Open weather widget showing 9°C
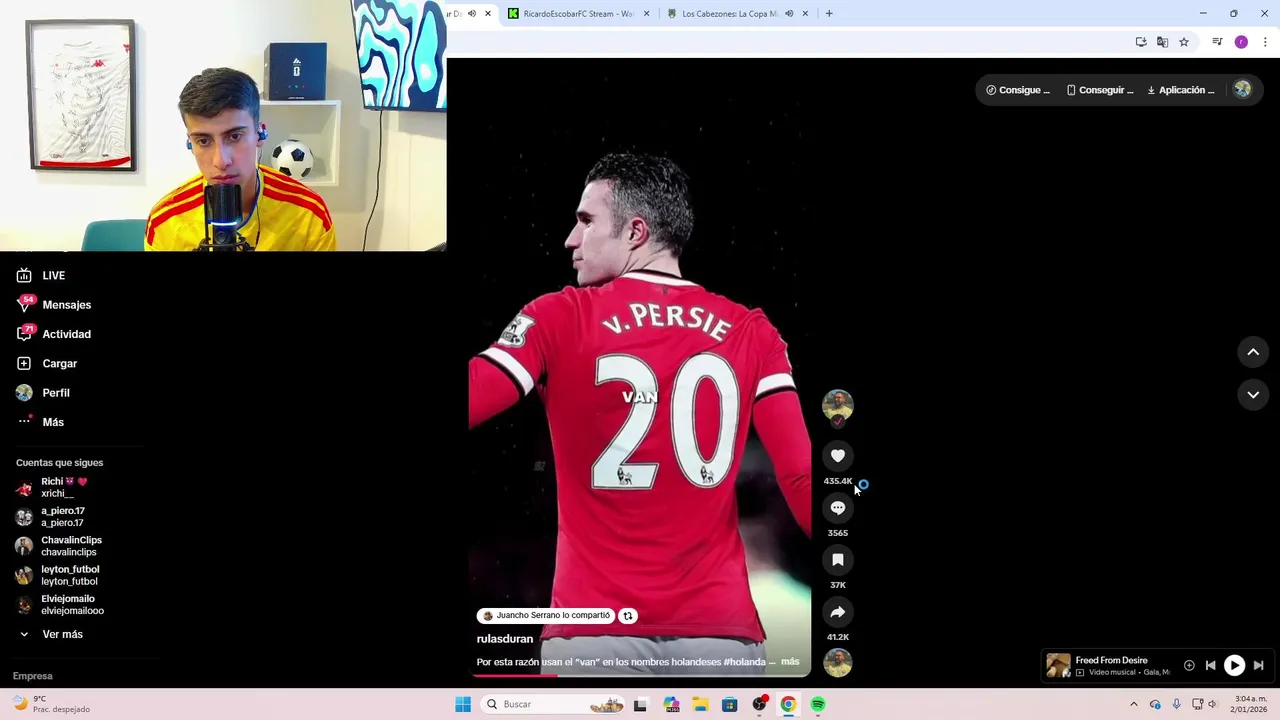1280x720 pixels. tap(50, 704)
